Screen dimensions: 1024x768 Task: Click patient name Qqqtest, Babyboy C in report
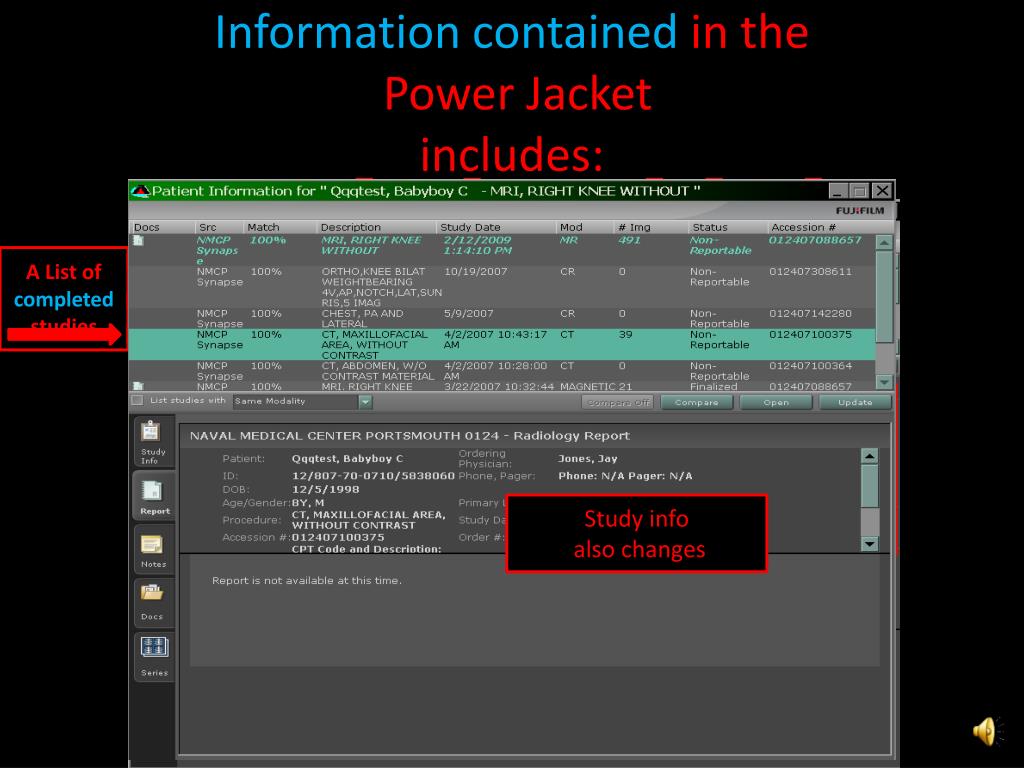coord(347,458)
